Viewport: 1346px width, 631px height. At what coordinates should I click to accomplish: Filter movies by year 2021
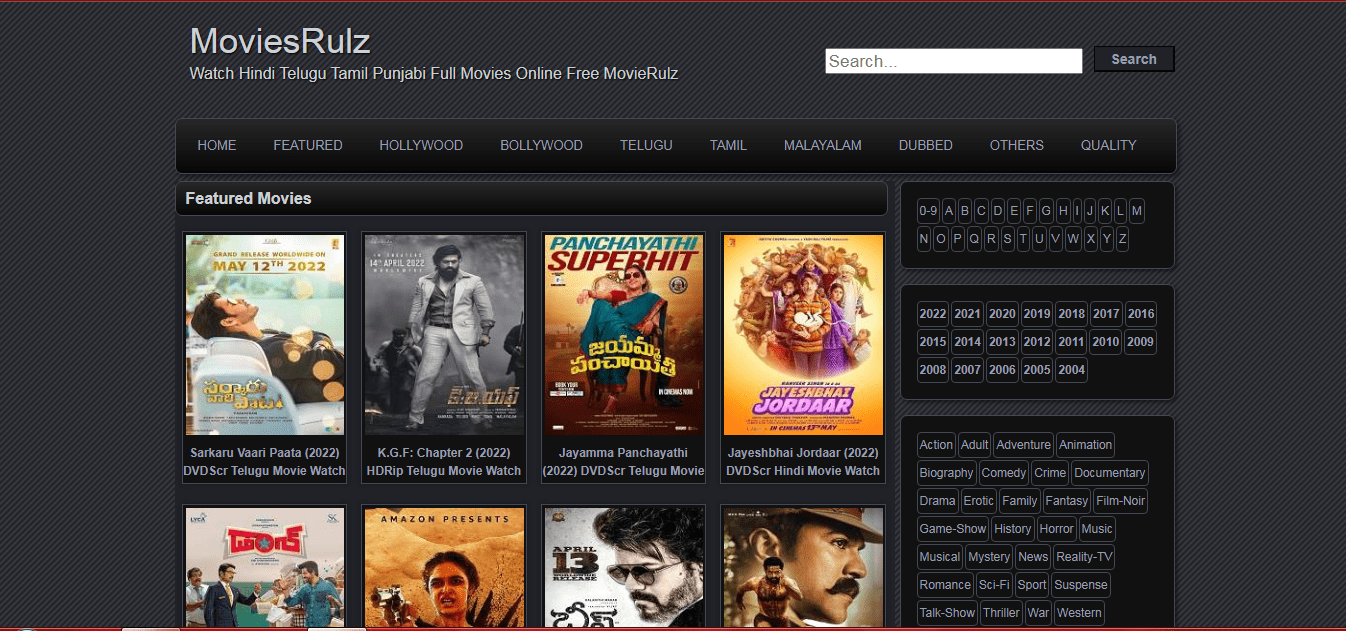click(x=967, y=314)
